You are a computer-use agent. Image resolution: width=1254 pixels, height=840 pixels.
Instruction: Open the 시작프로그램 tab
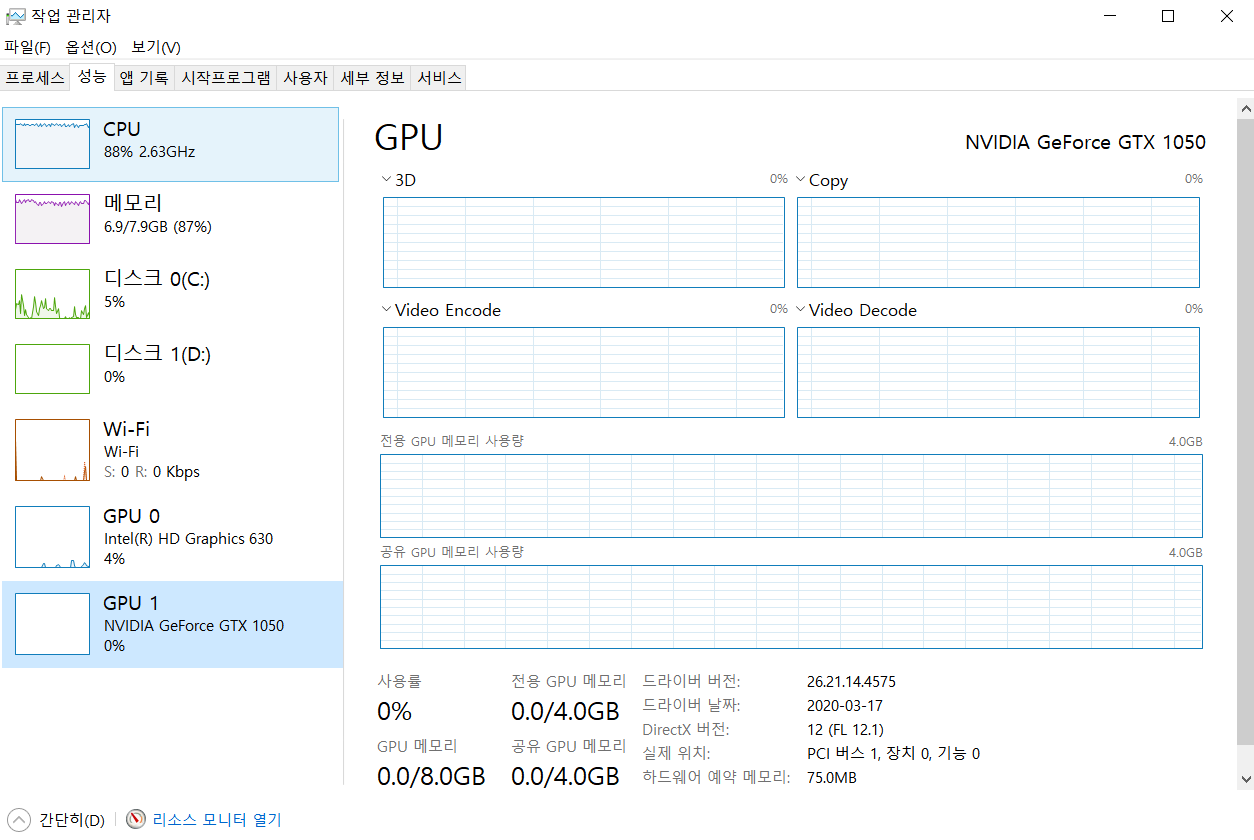tap(226, 78)
